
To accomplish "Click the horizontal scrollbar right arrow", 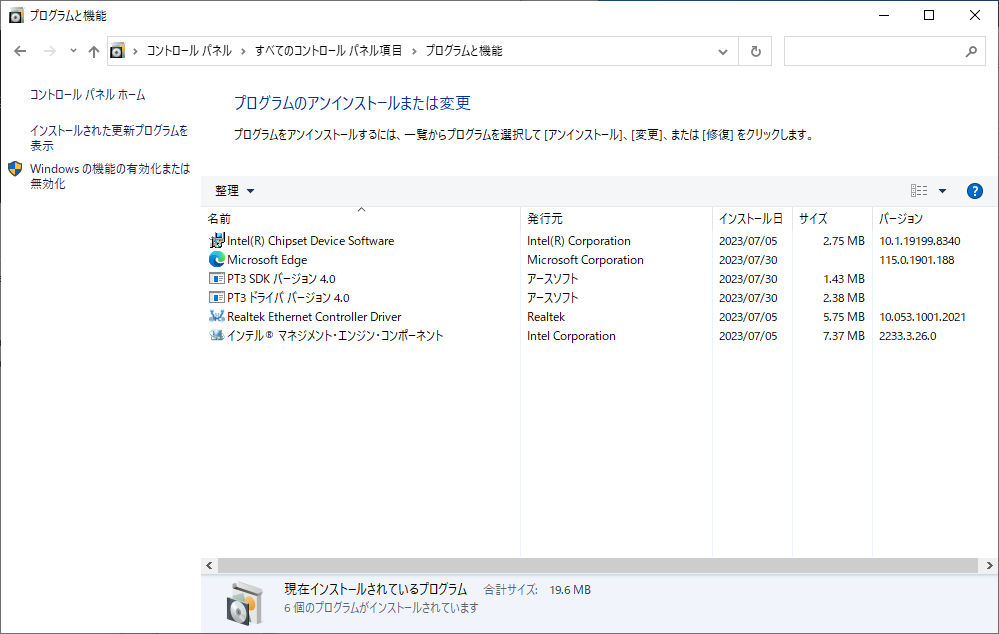I will coord(989,565).
